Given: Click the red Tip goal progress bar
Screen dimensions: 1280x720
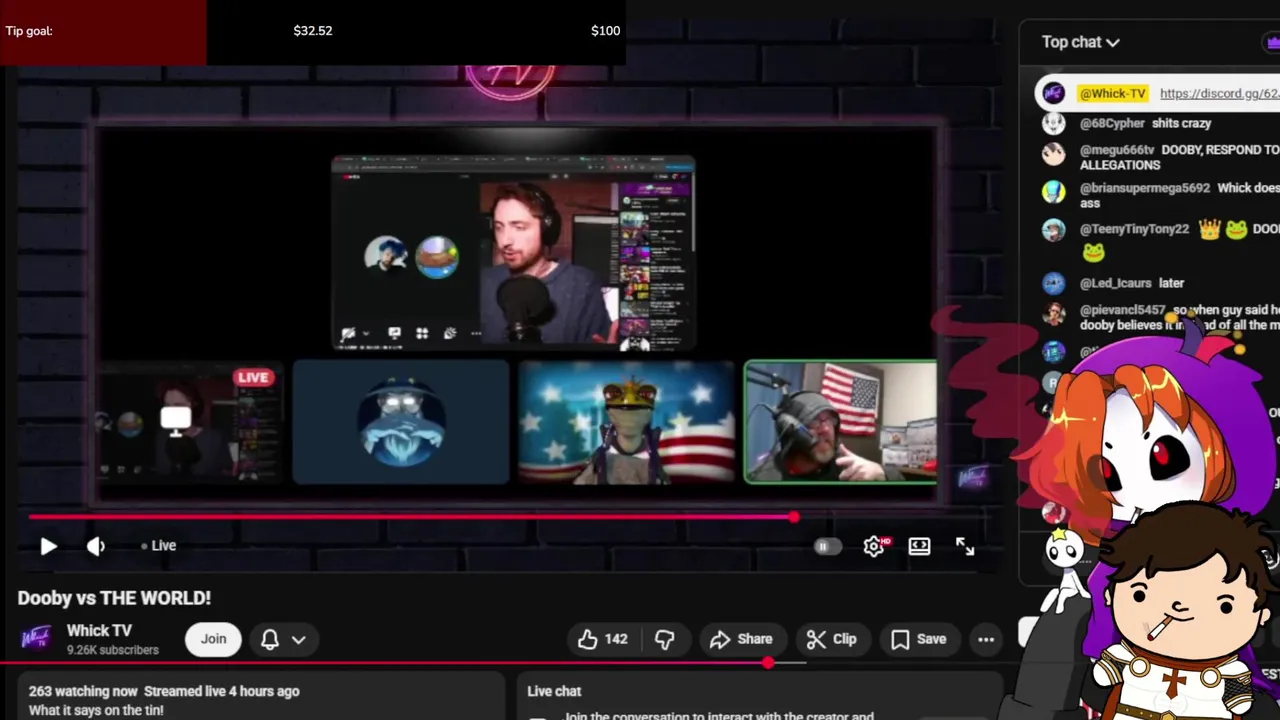Looking at the screenshot, I should (x=103, y=32).
